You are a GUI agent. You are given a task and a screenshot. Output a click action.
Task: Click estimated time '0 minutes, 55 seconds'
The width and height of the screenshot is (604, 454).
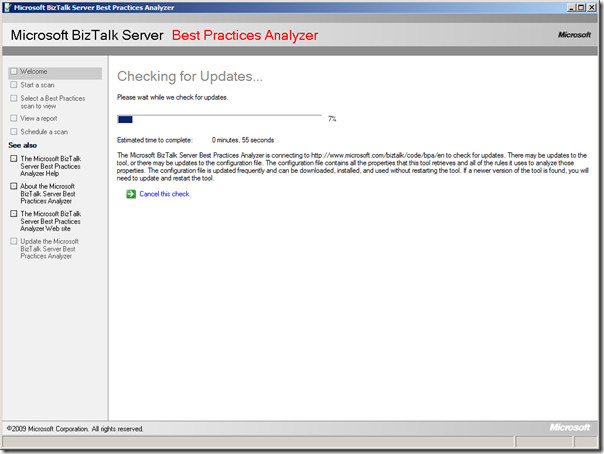click(243, 140)
